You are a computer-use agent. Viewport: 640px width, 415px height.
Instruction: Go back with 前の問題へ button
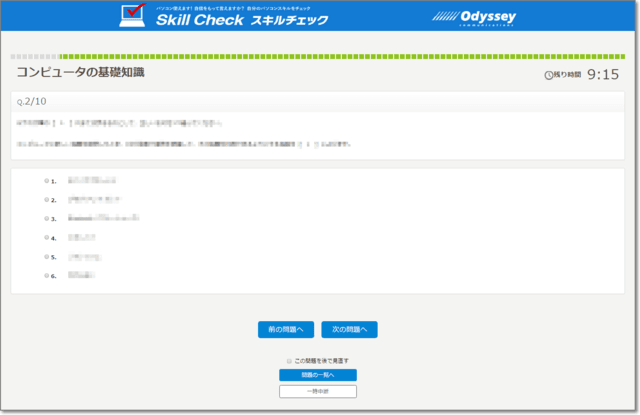[286, 329]
